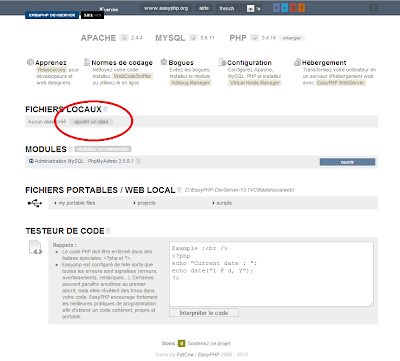Open the Apache configuration icon
The height and width of the screenshot is (361, 400).
124,38
